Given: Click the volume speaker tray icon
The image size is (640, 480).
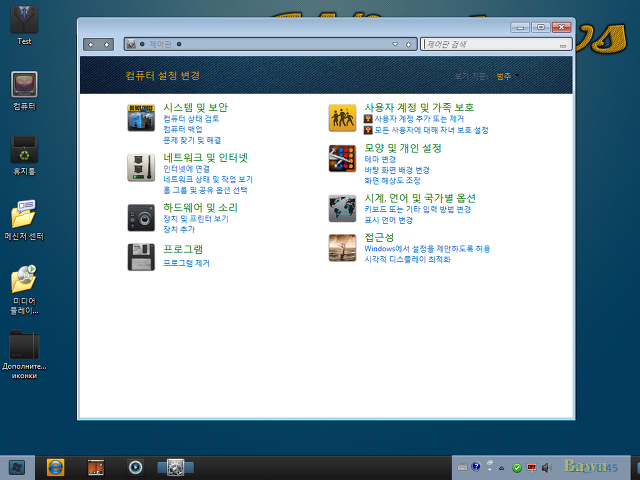Looking at the screenshot, I should pos(546,468).
